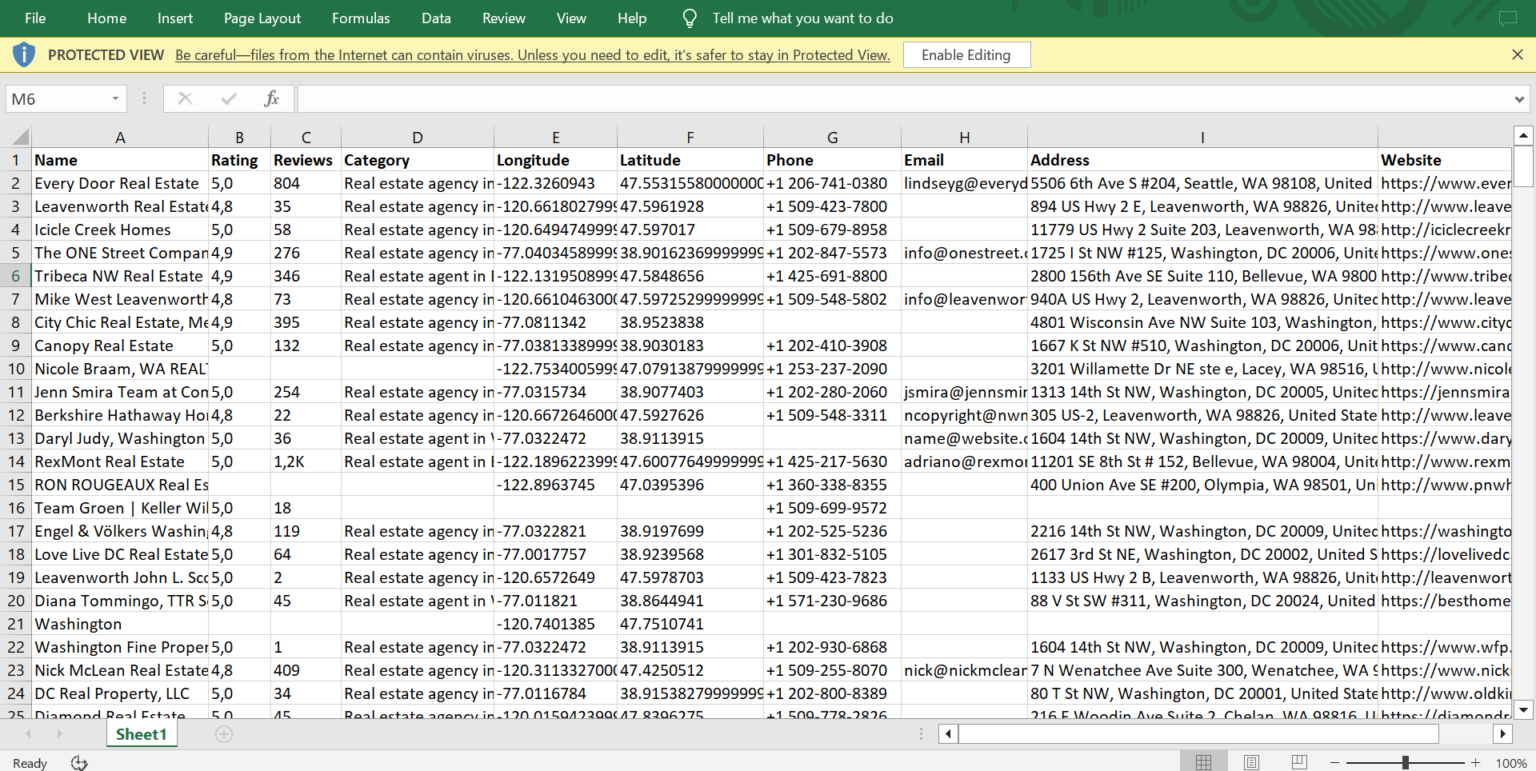This screenshot has width=1536, height=771.
Task: Click the Enable Editing button
Action: [966, 54]
